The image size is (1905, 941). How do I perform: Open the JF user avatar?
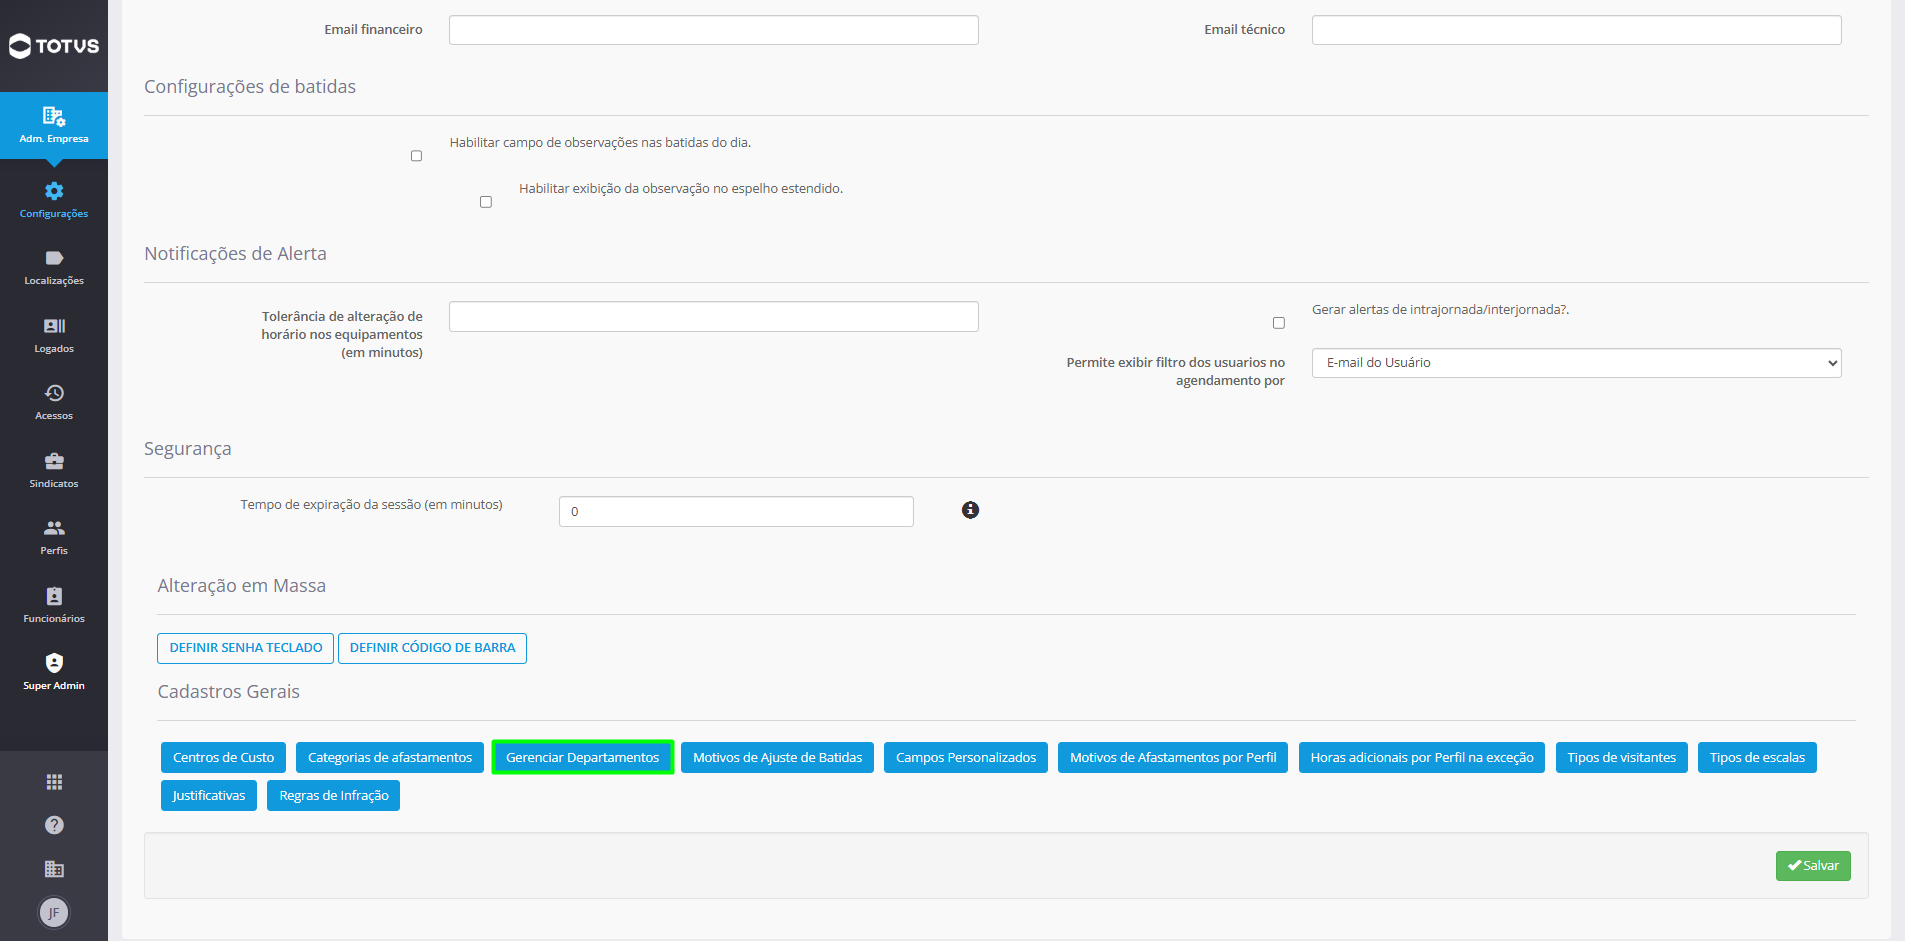coord(54,912)
